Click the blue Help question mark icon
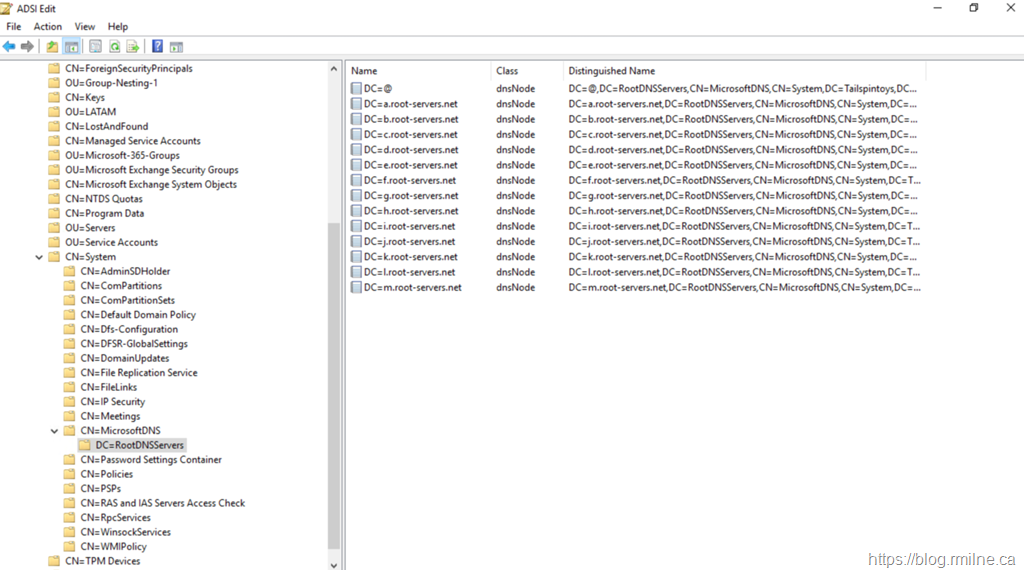Viewport: 1024px width, 570px height. [158, 46]
